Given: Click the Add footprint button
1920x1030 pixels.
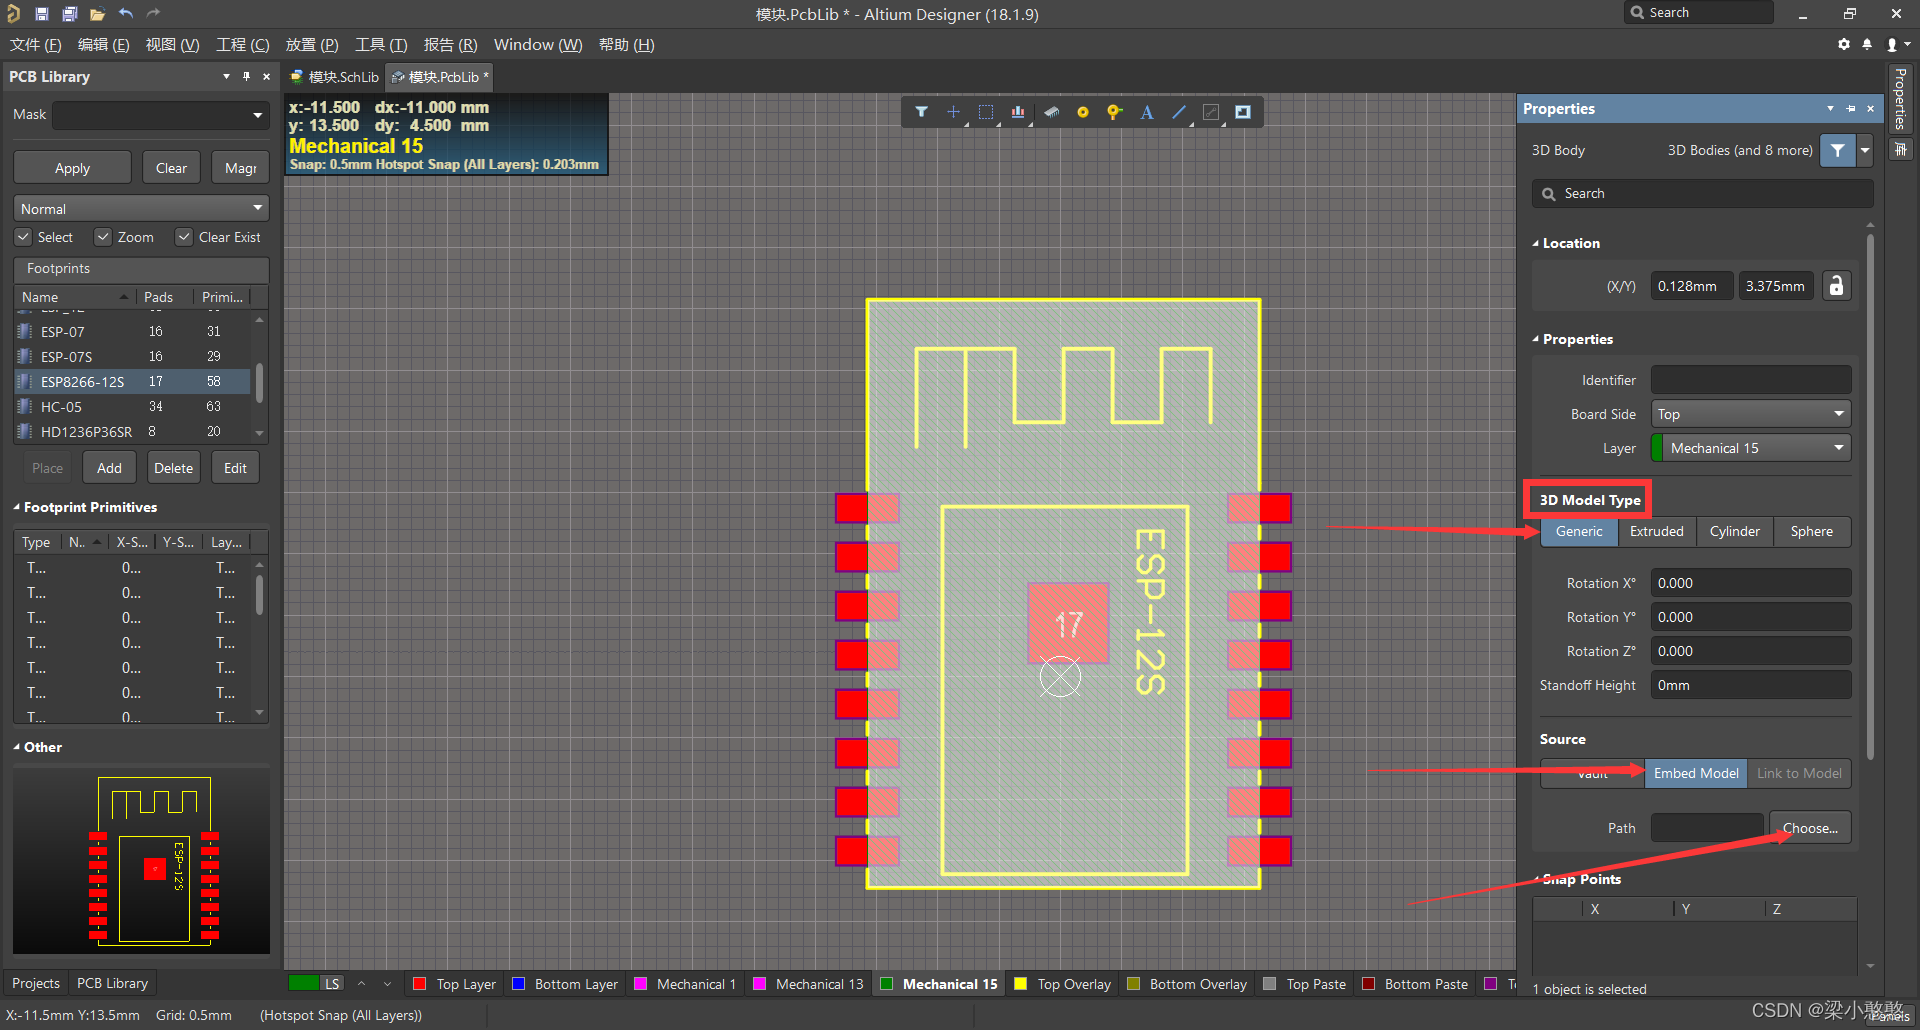Looking at the screenshot, I should 109,468.
